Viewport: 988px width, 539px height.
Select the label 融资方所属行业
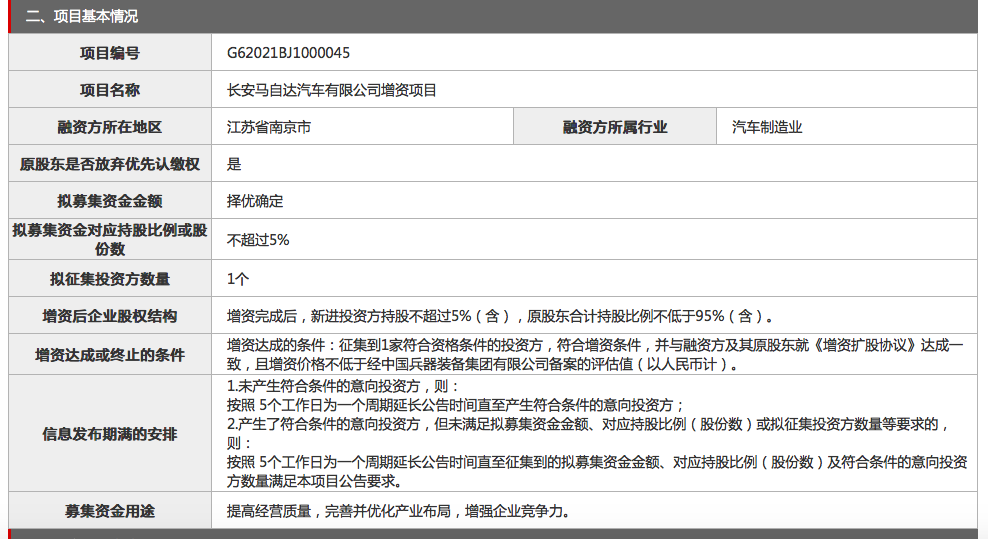(615, 127)
